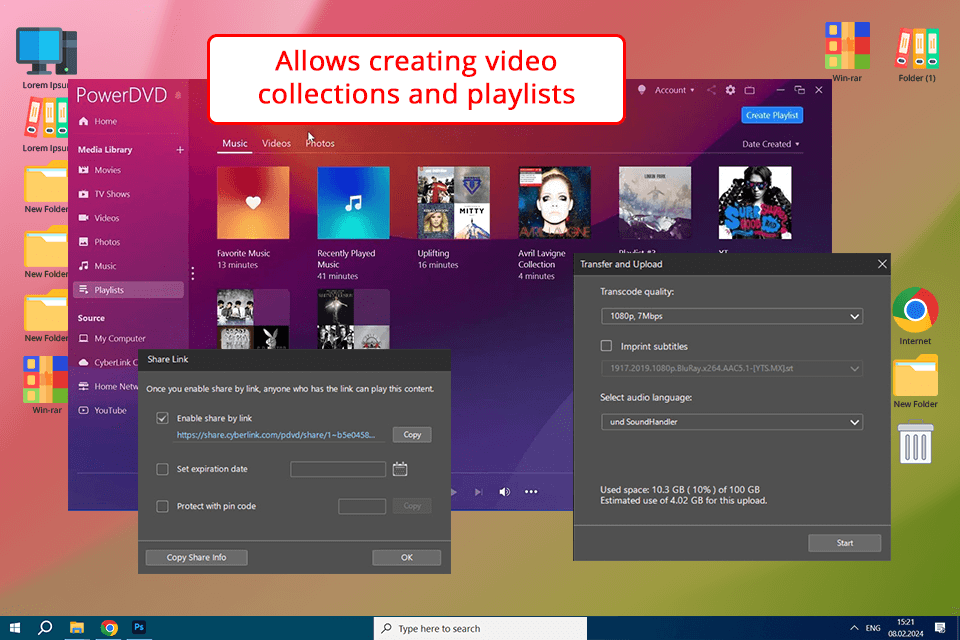This screenshot has width=960, height=640.
Task: Open the calendar picker for expiration date
Action: pos(400,469)
